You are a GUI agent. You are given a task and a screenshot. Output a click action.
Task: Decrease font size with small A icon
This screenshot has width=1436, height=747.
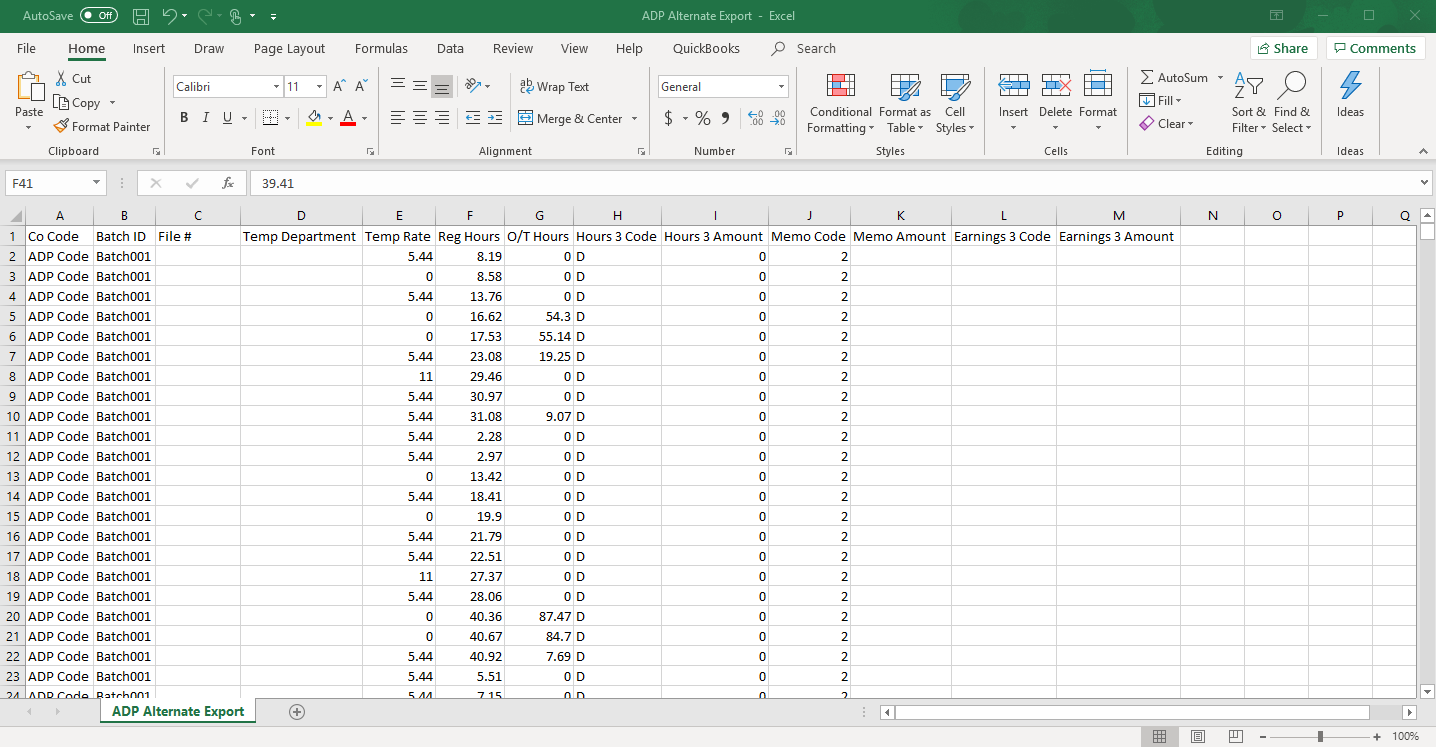tap(362, 87)
